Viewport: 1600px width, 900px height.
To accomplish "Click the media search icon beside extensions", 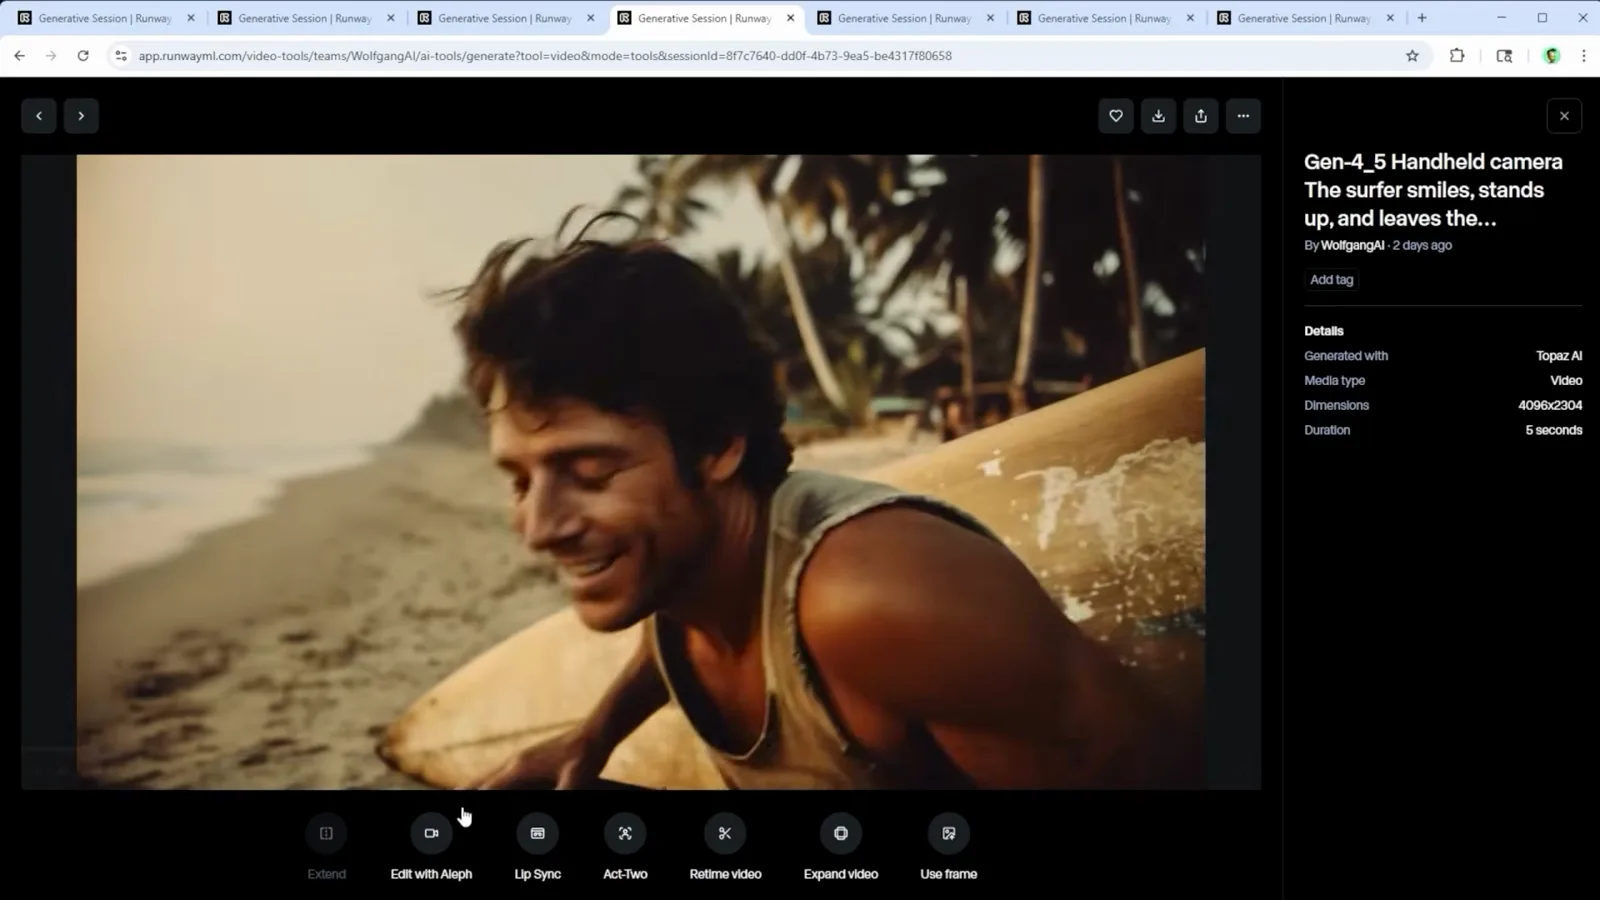I will 1504,56.
